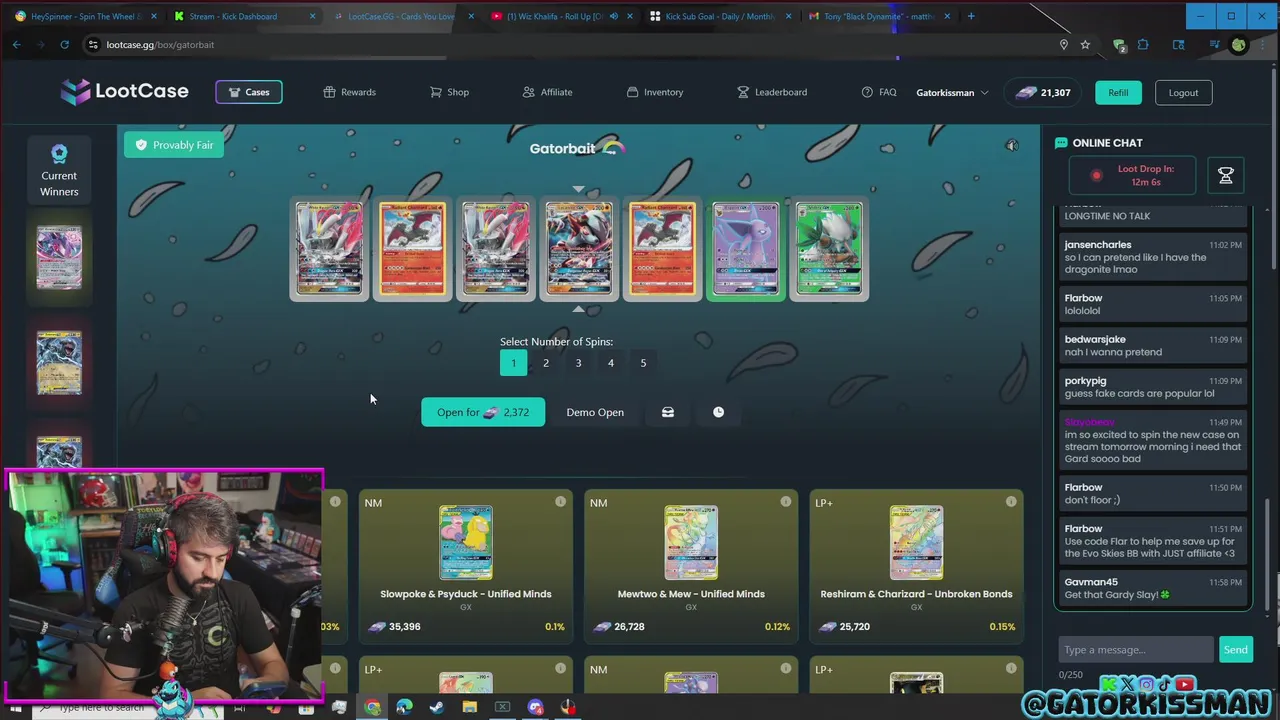Viewport: 1280px width, 720px height.
Task: Select 4 spins
Action: coord(611,363)
